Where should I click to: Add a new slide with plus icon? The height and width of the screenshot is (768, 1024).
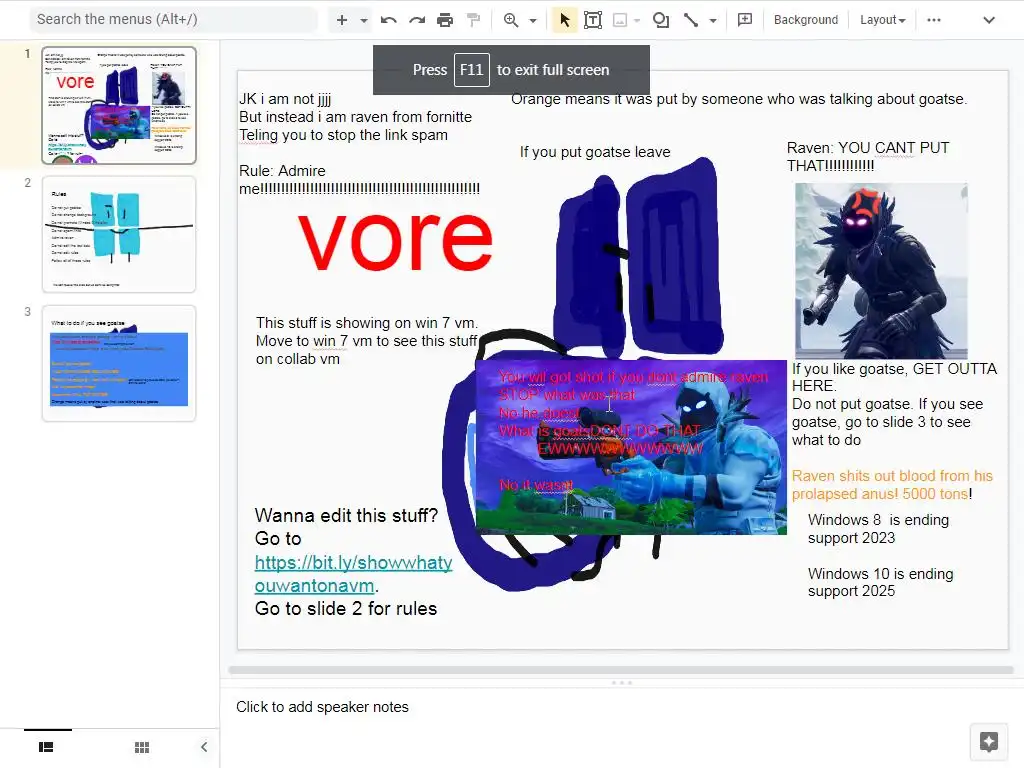[342, 20]
